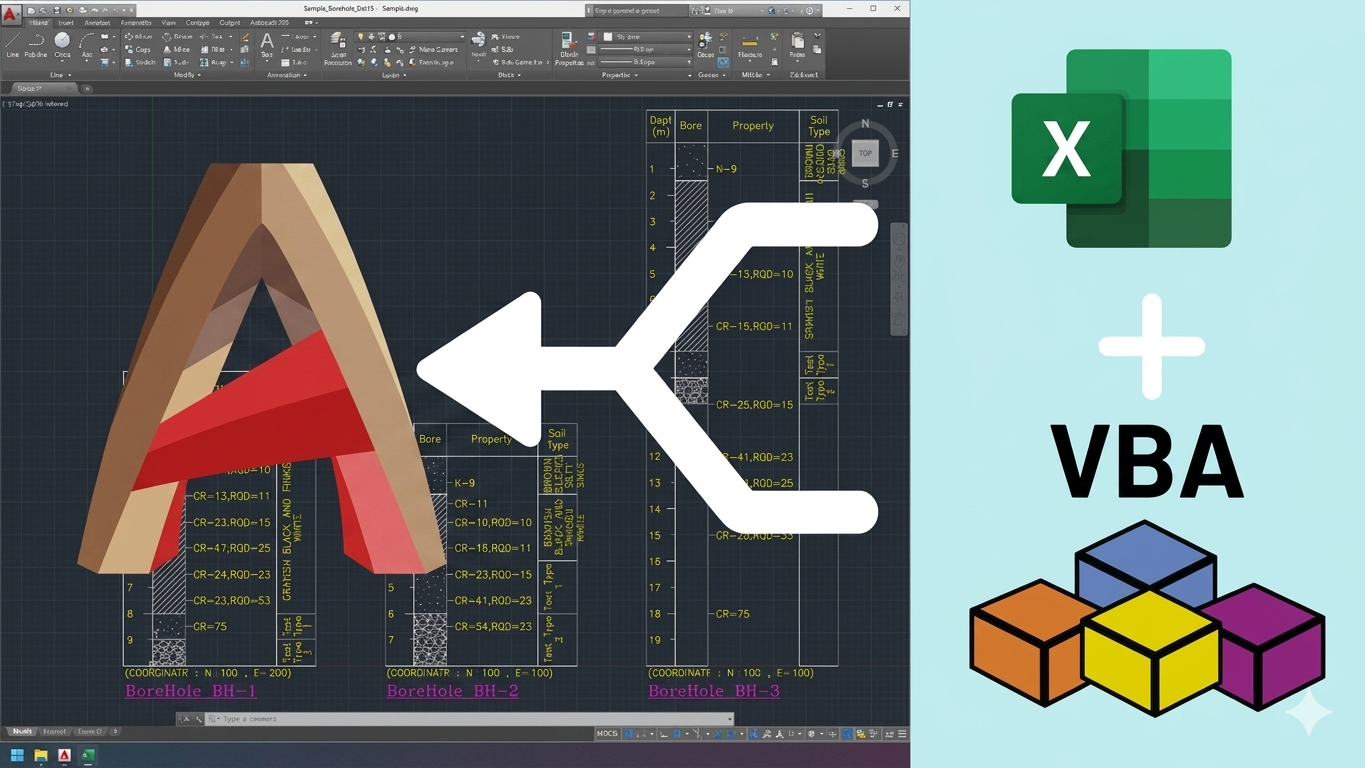This screenshot has width=1365, height=768.
Task: Click the color swatch in Properties panel
Action: click(x=607, y=37)
